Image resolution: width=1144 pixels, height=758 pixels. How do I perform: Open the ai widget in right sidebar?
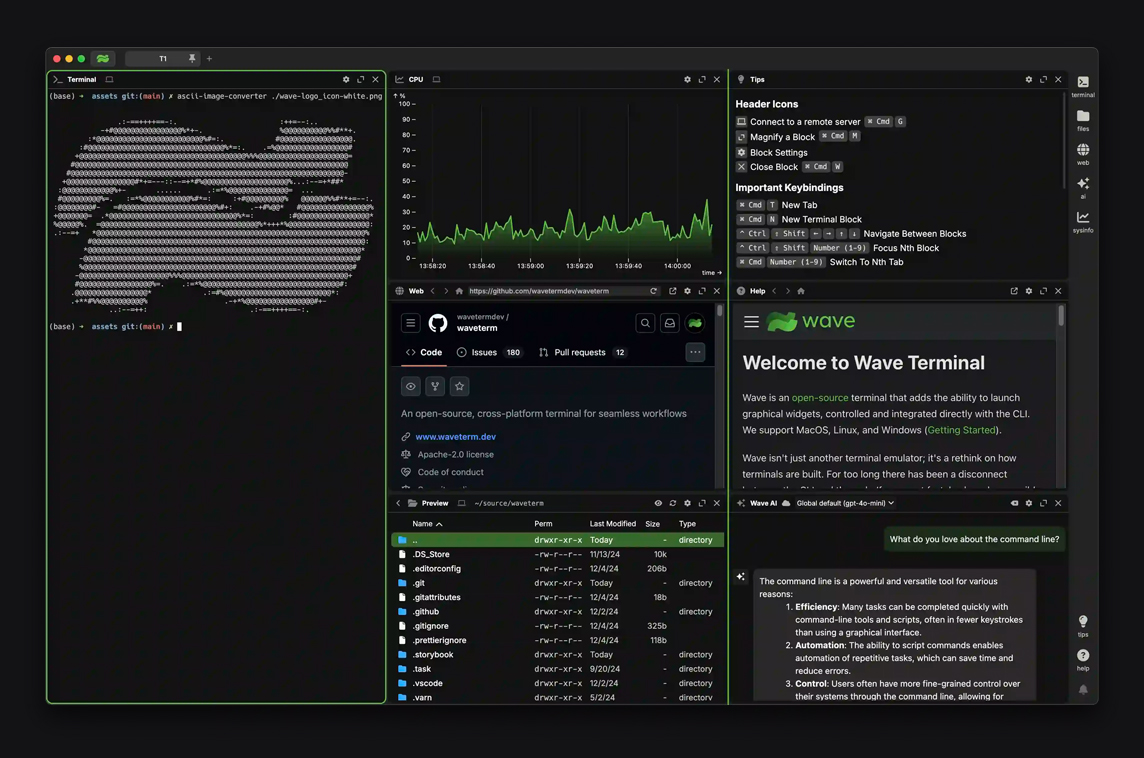coord(1083,187)
